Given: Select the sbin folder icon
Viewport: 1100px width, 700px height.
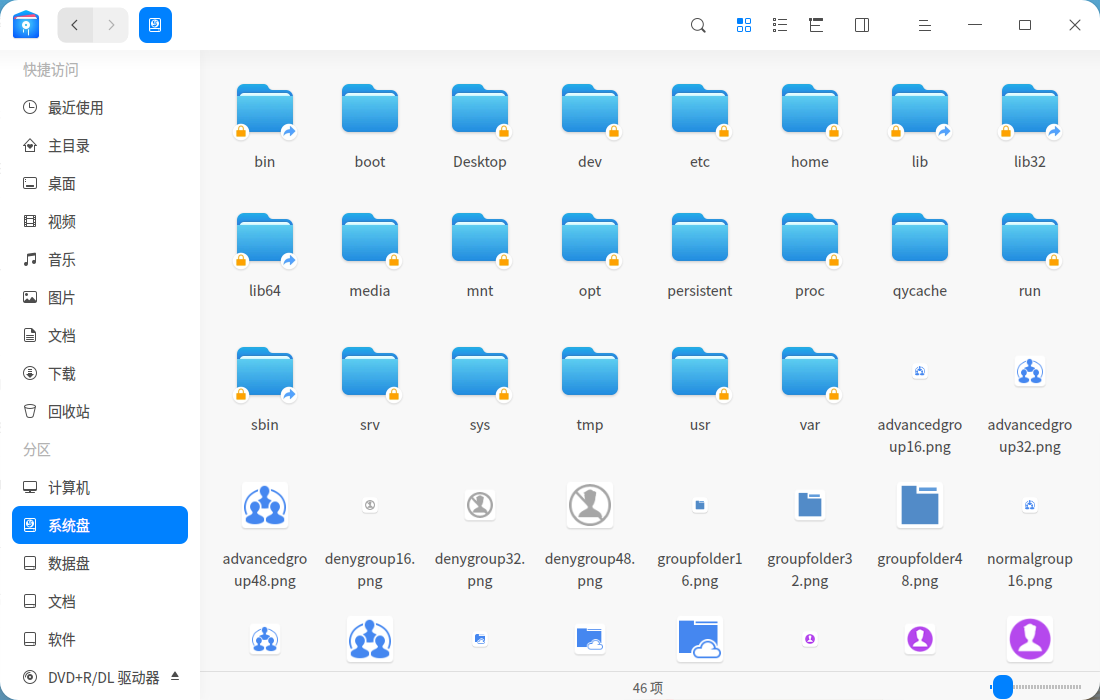Looking at the screenshot, I should click(264, 374).
